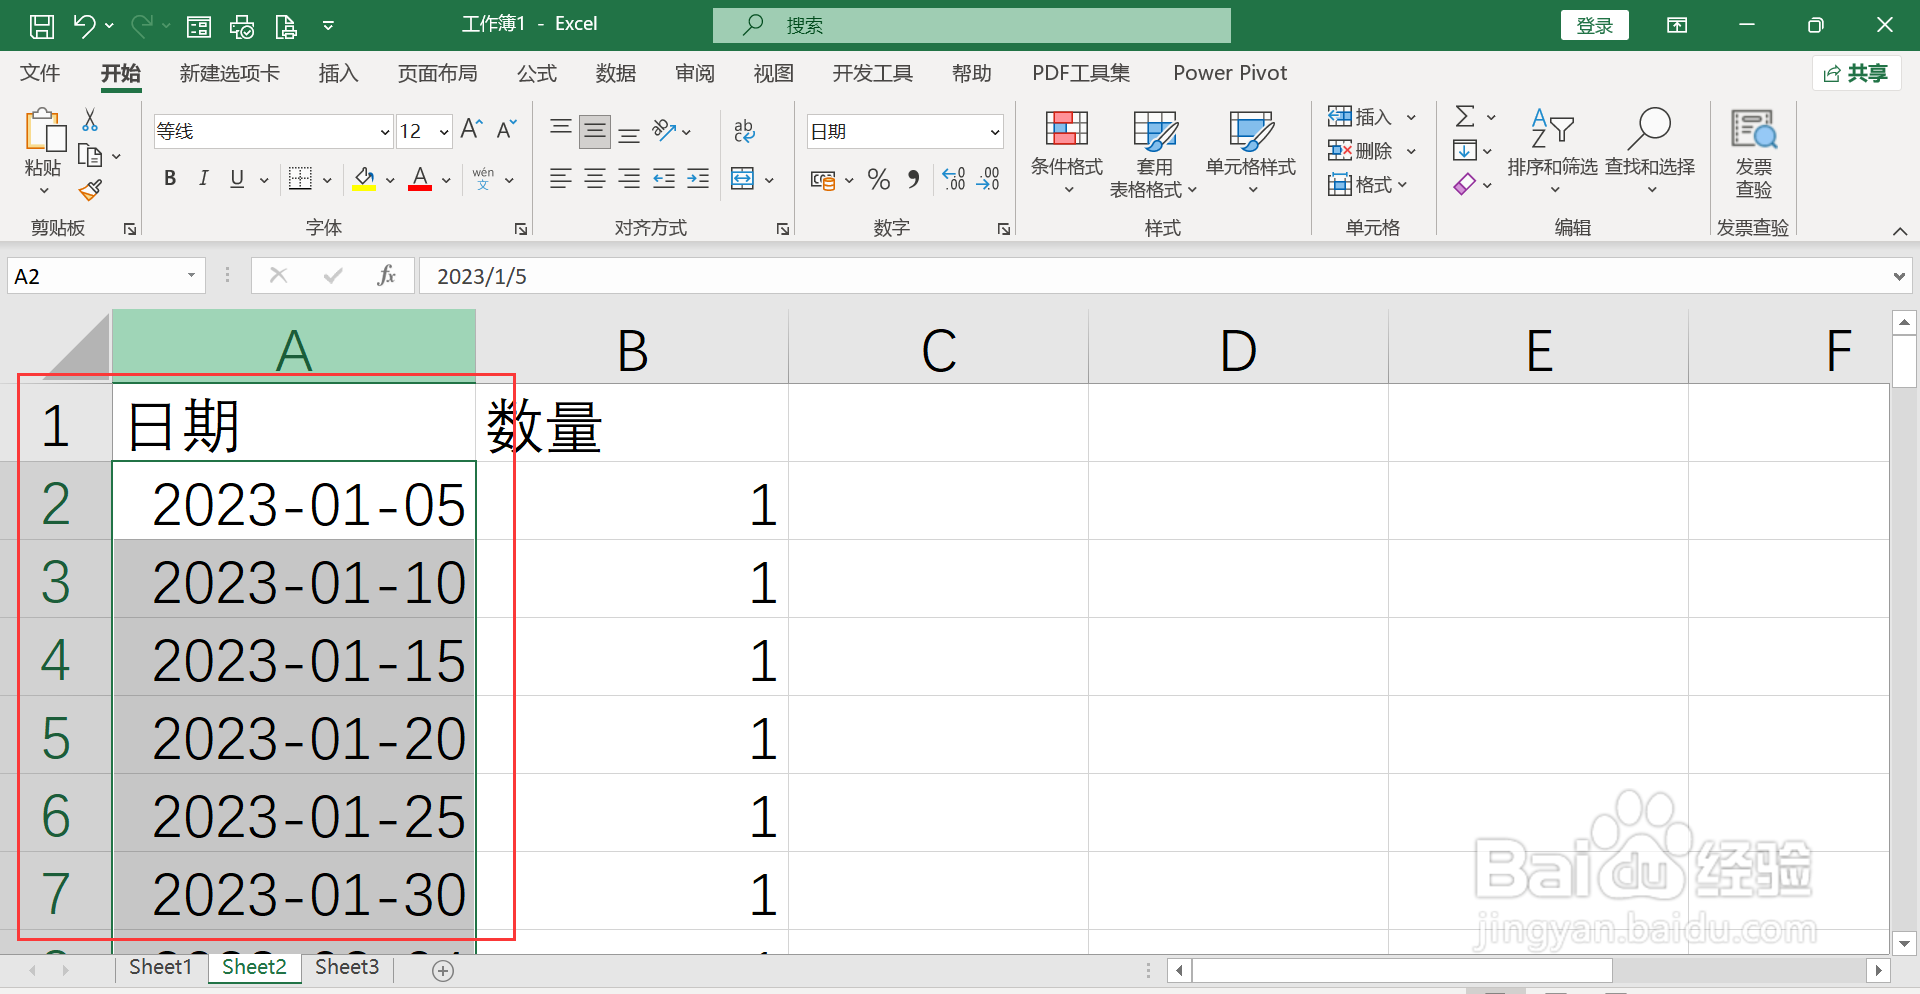Screen dimensions: 1920x994
Task: Click the Undo arrow icon
Action: [84, 26]
